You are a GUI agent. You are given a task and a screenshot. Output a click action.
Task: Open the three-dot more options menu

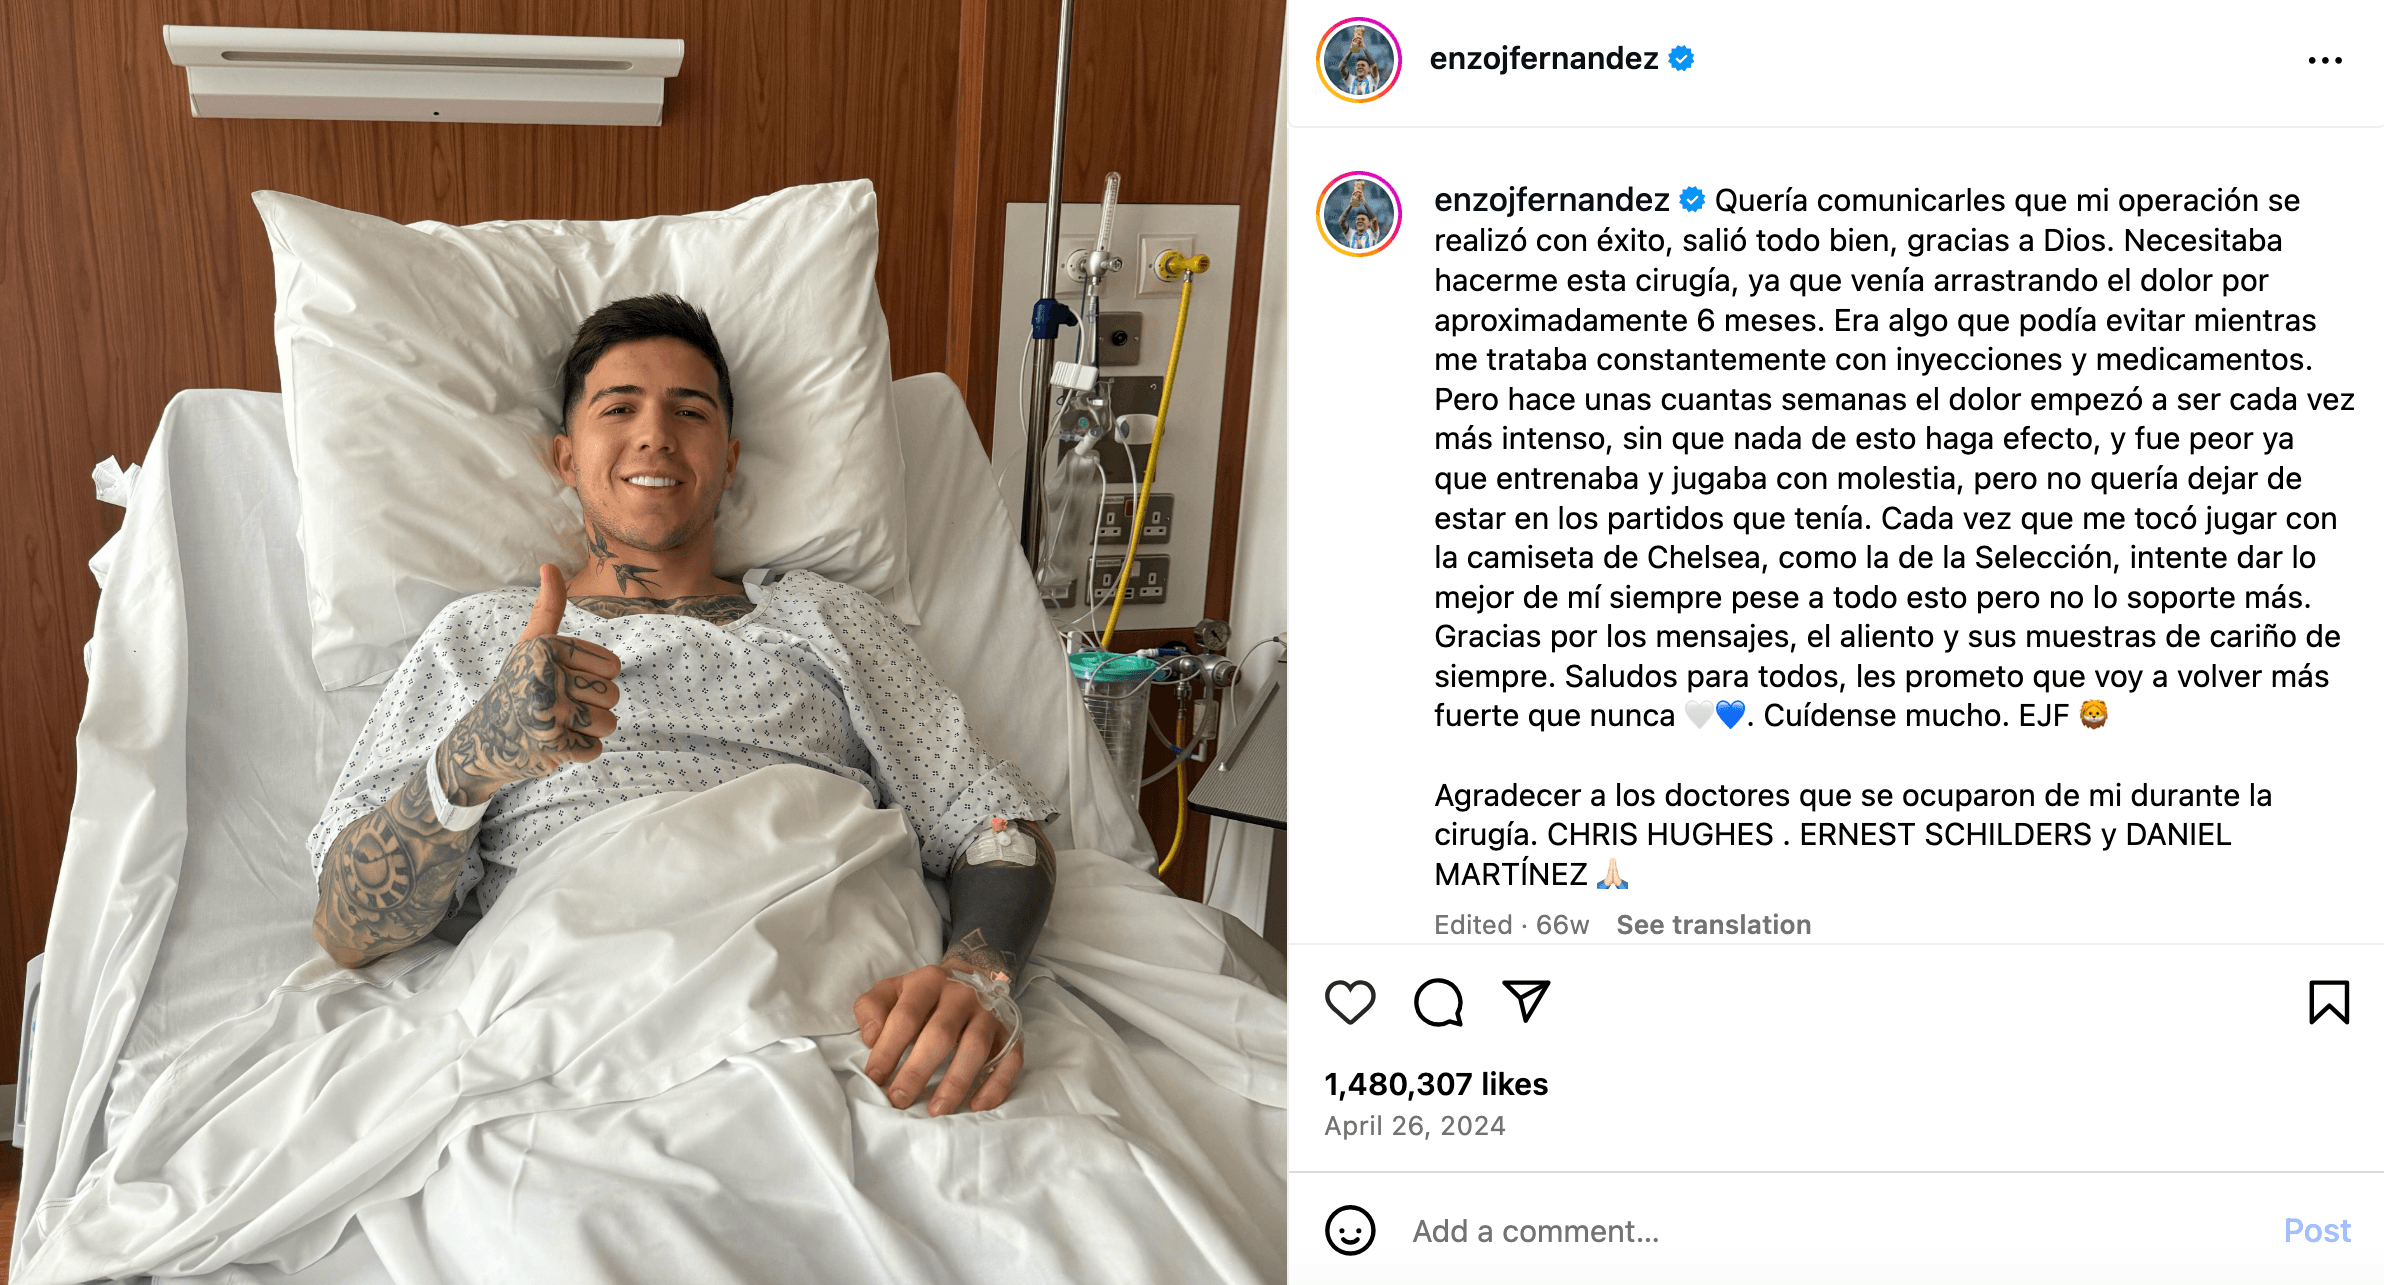tap(2325, 61)
